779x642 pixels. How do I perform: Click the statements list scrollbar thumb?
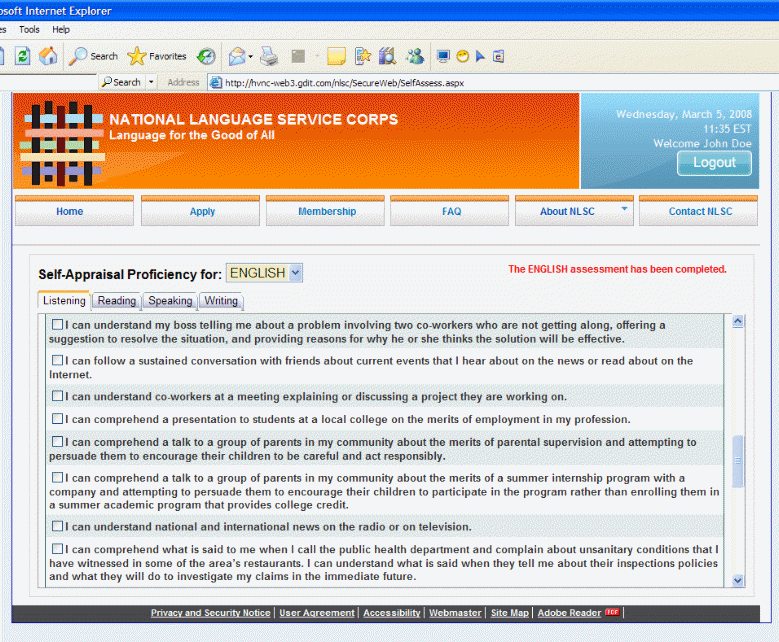(x=739, y=462)
